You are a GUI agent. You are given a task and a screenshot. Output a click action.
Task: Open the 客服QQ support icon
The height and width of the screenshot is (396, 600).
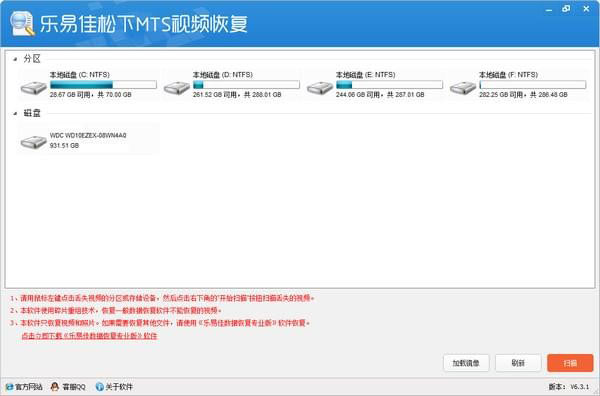click(x=55, y=387)
